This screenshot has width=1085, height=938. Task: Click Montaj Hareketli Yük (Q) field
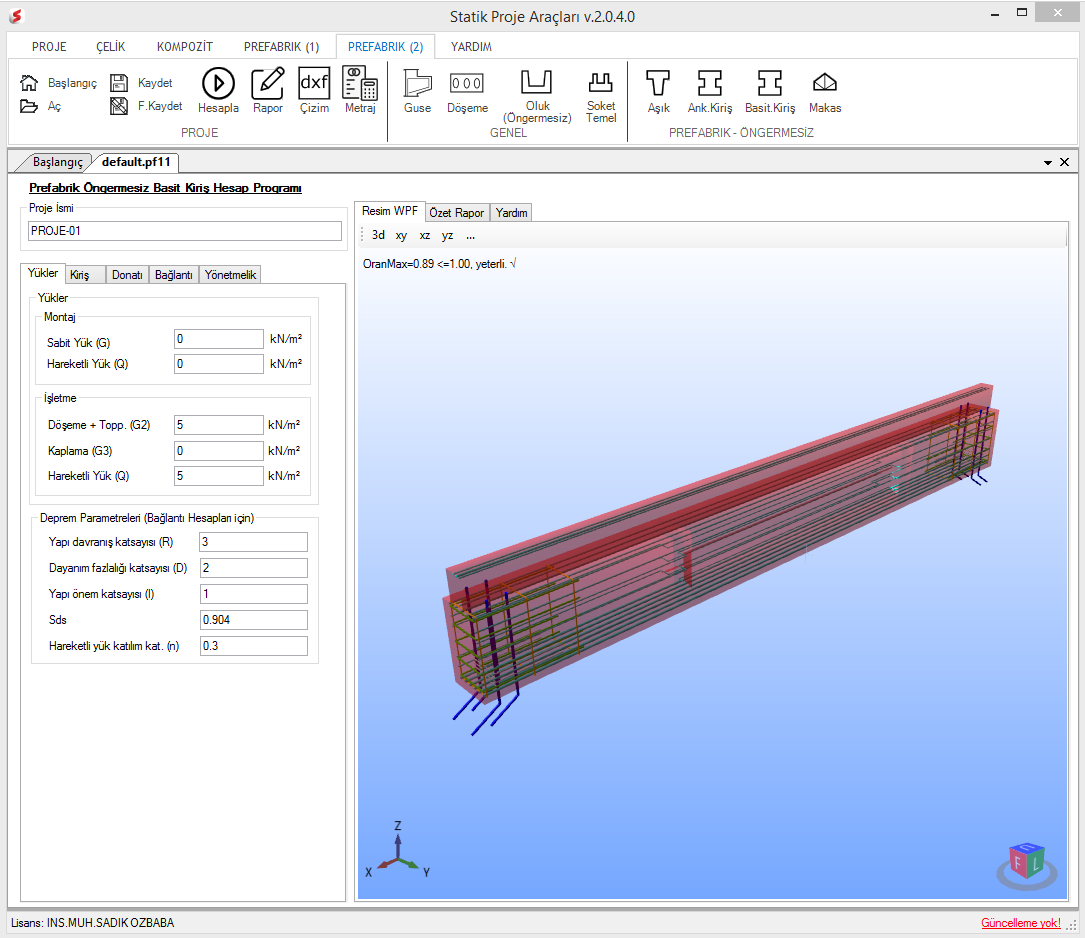[x=219, y=364]
